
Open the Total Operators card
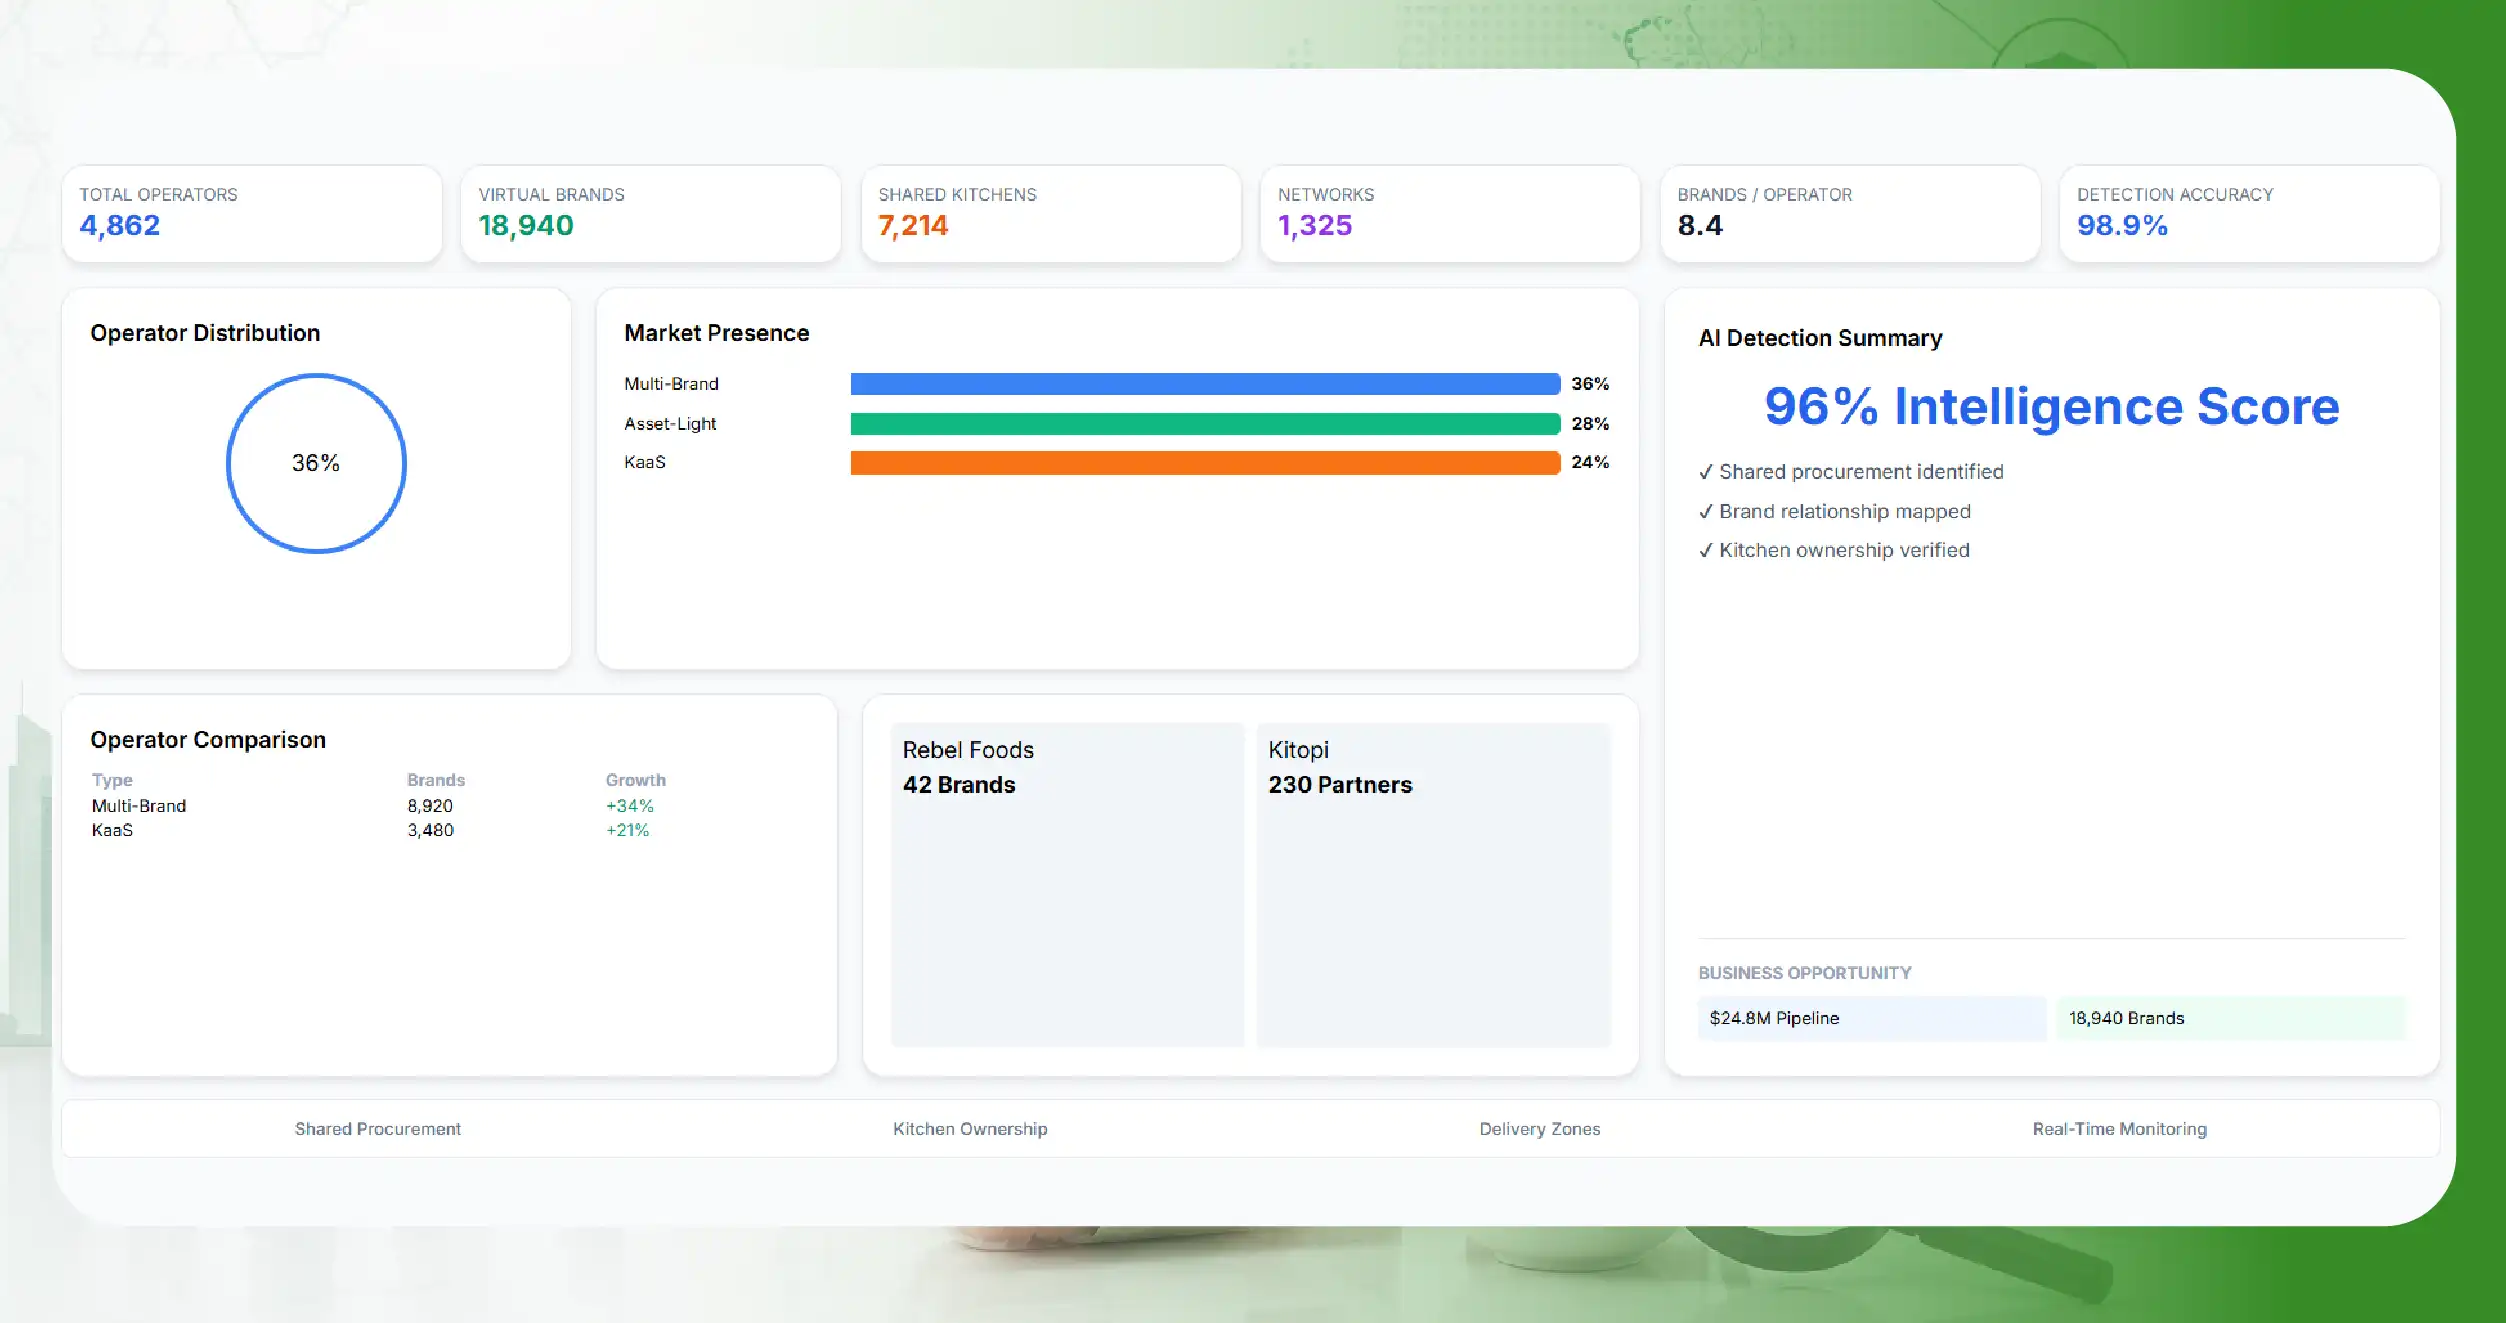tap(252, 214)
